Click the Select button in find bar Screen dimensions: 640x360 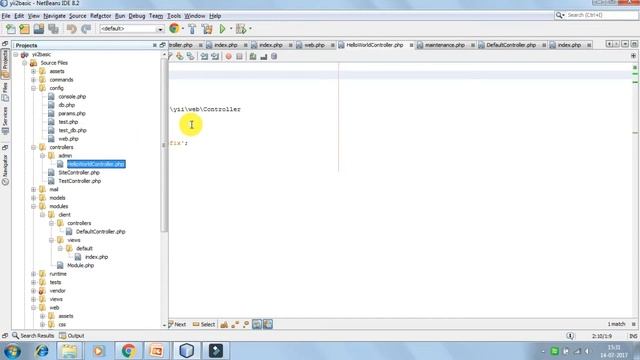(204, 324)
